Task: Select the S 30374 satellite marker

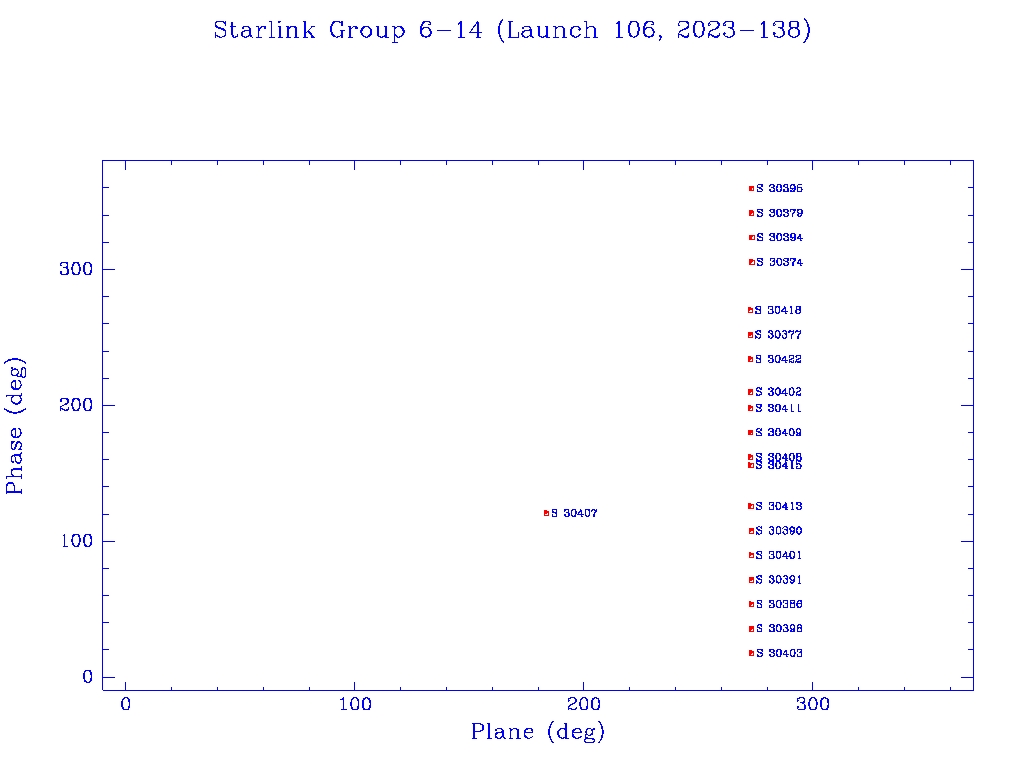Action: pyautogui.click(x=751, y=262)
